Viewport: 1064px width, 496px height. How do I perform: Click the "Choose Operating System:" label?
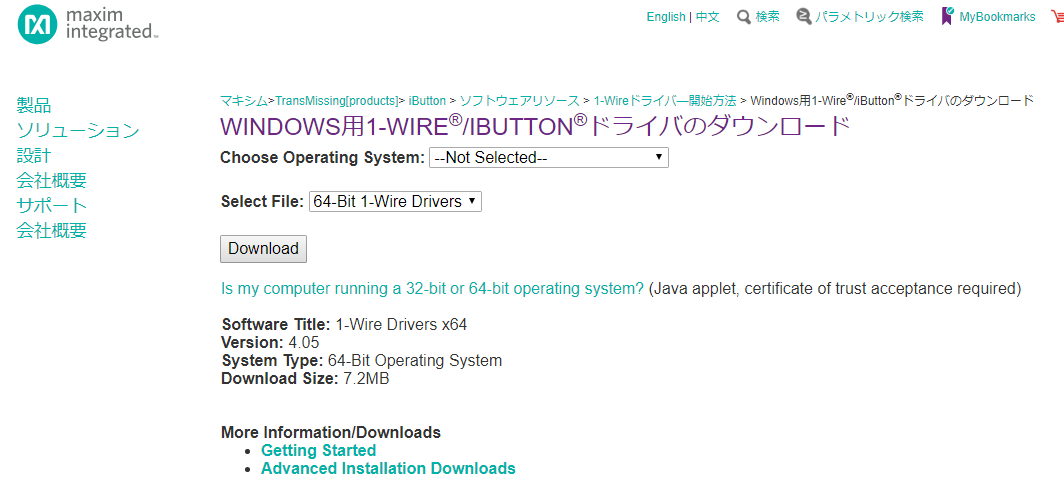tap(322, 157)
